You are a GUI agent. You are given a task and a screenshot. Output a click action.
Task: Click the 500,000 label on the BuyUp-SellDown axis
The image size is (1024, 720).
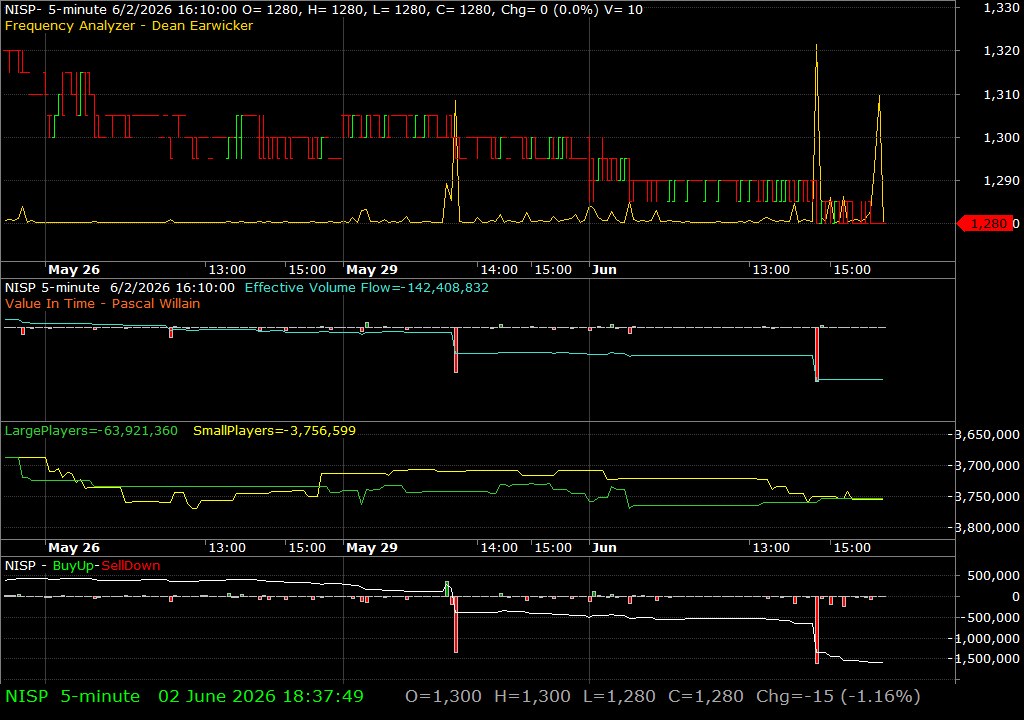click(993, 576)
